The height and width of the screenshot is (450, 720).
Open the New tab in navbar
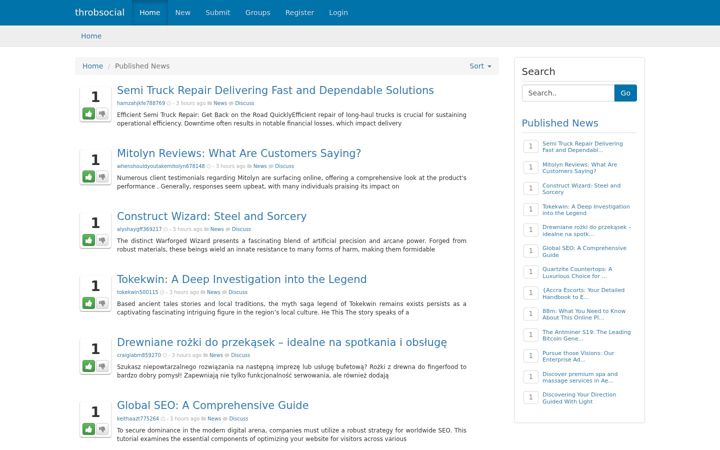pos(182,12)
